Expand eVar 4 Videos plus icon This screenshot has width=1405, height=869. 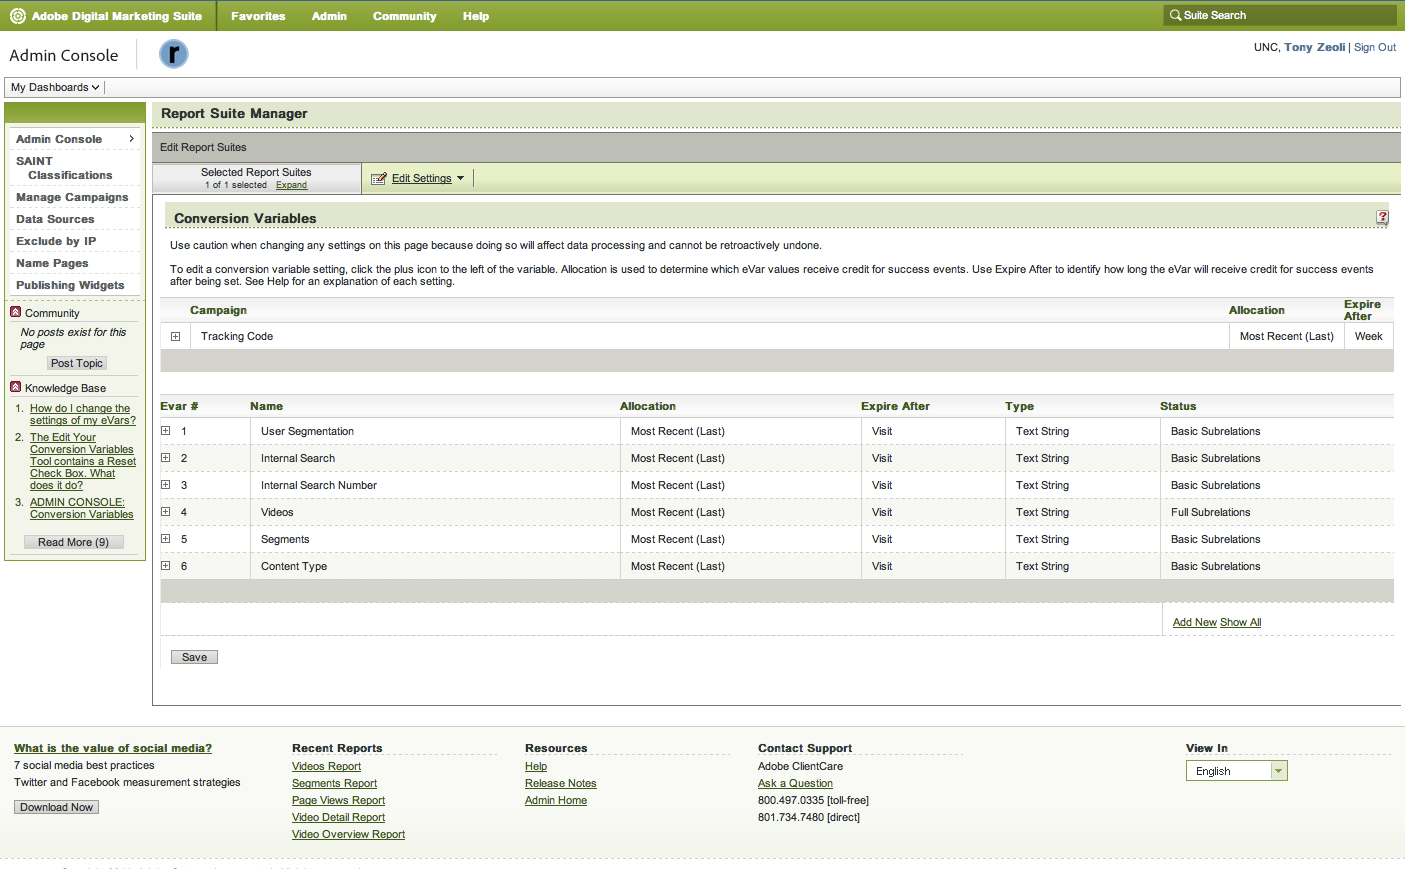point(166,512)
